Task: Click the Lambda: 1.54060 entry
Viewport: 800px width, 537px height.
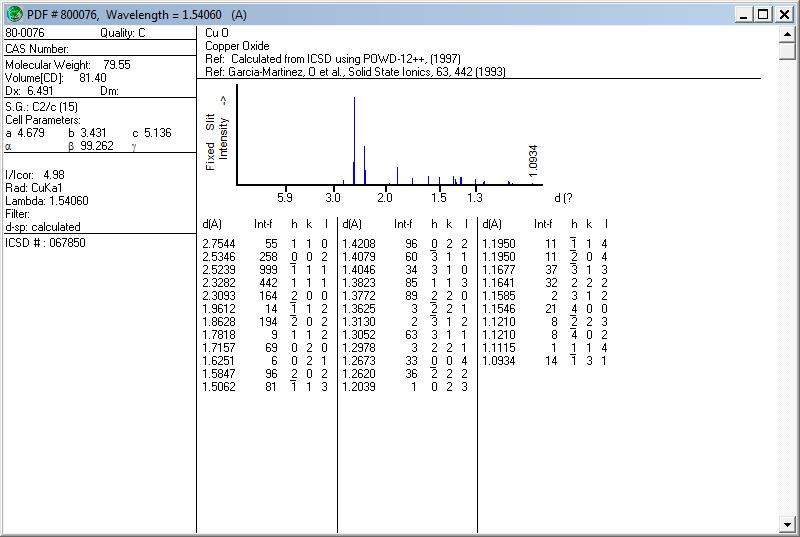Action: click(x=47, y=201)
